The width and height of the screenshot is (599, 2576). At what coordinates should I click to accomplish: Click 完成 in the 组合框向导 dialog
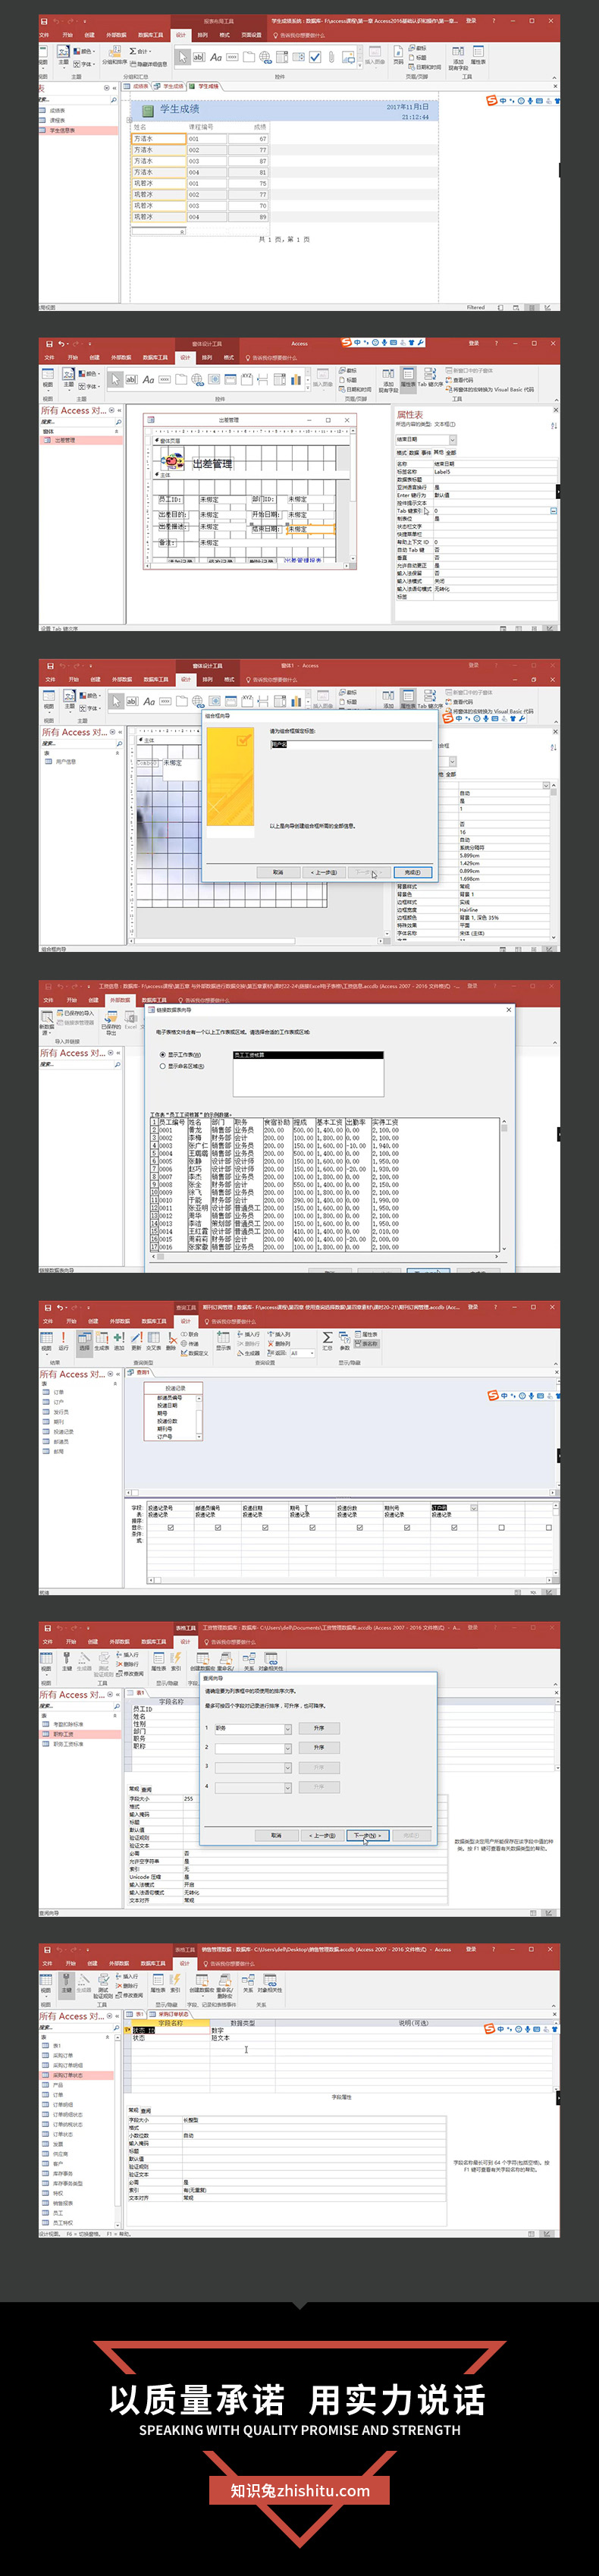(412, 872)
